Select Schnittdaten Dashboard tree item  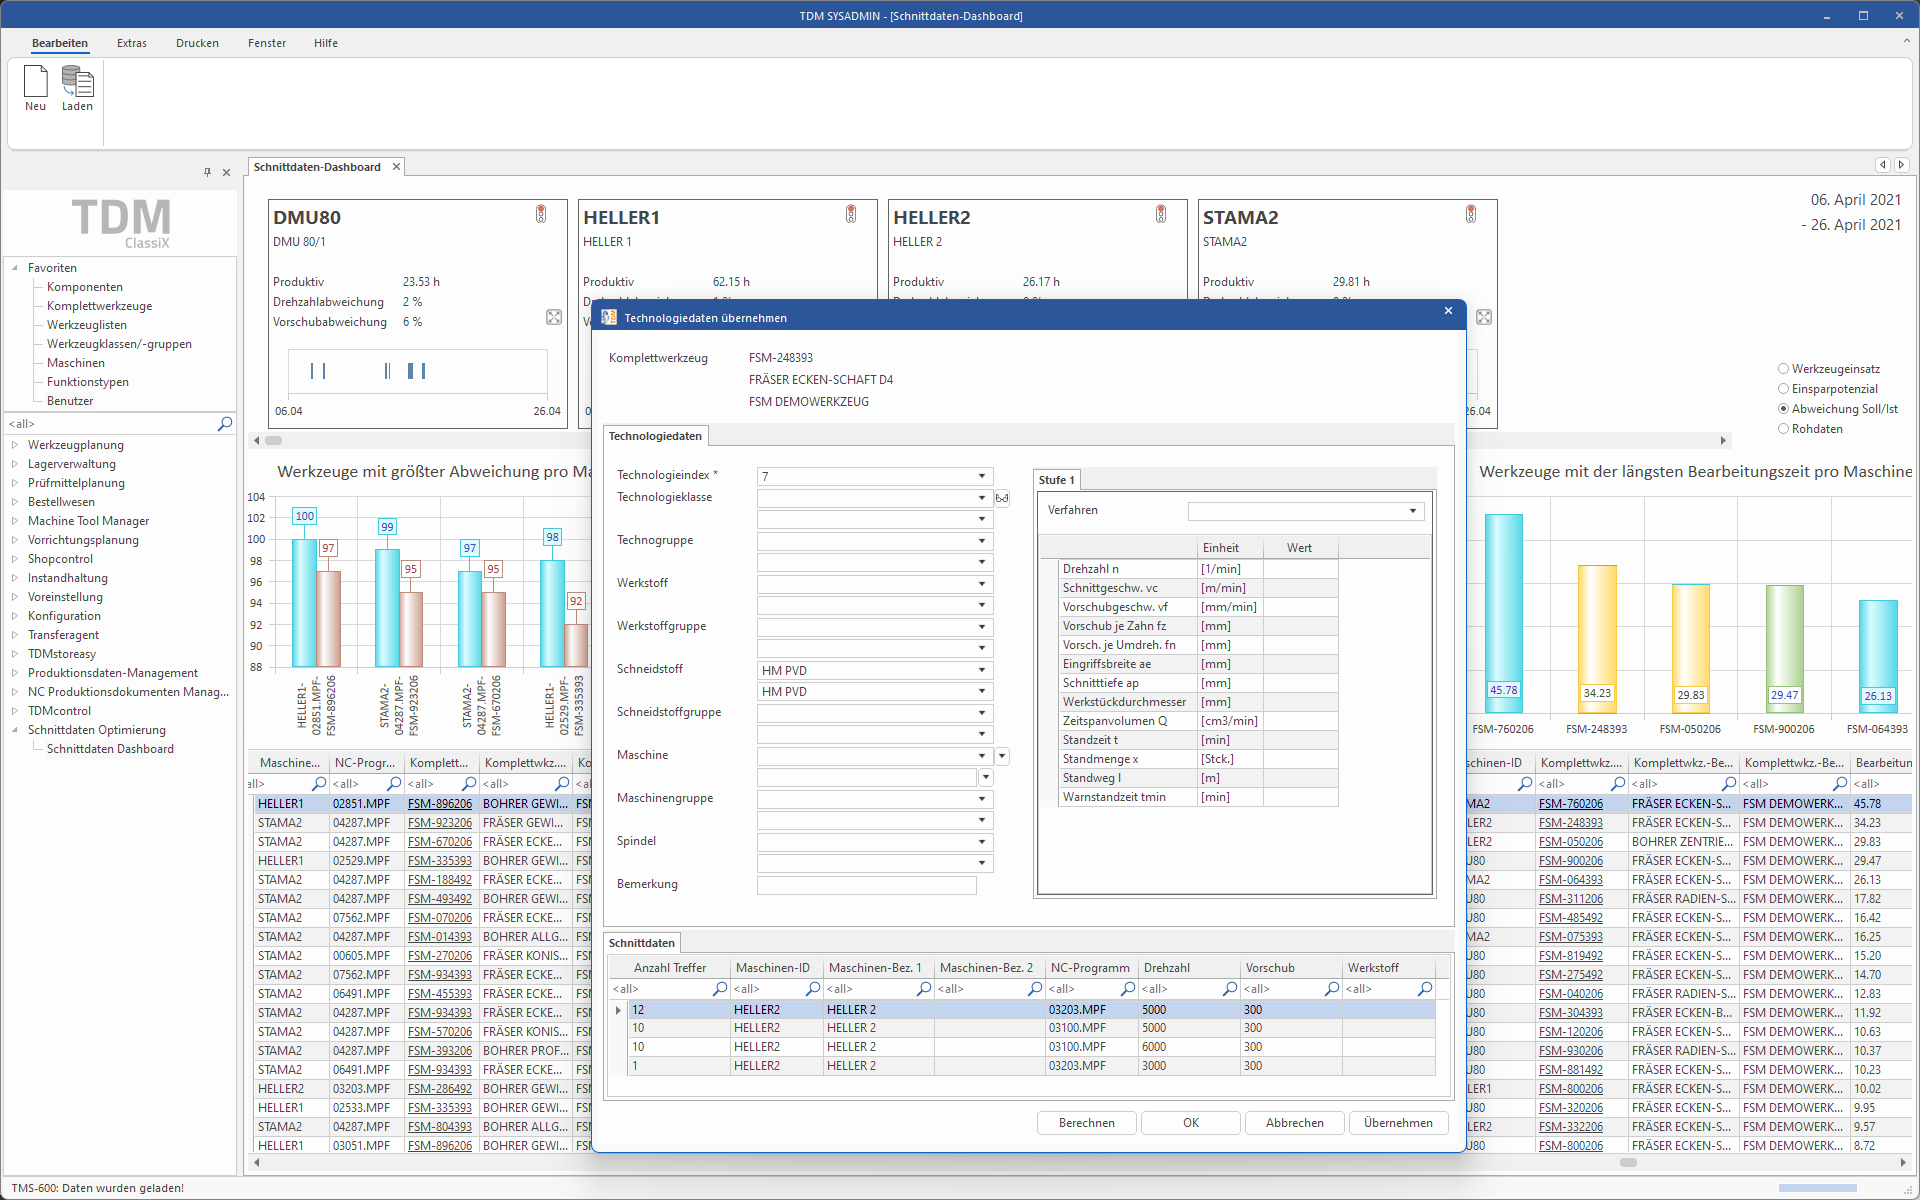tap(110, 749)
